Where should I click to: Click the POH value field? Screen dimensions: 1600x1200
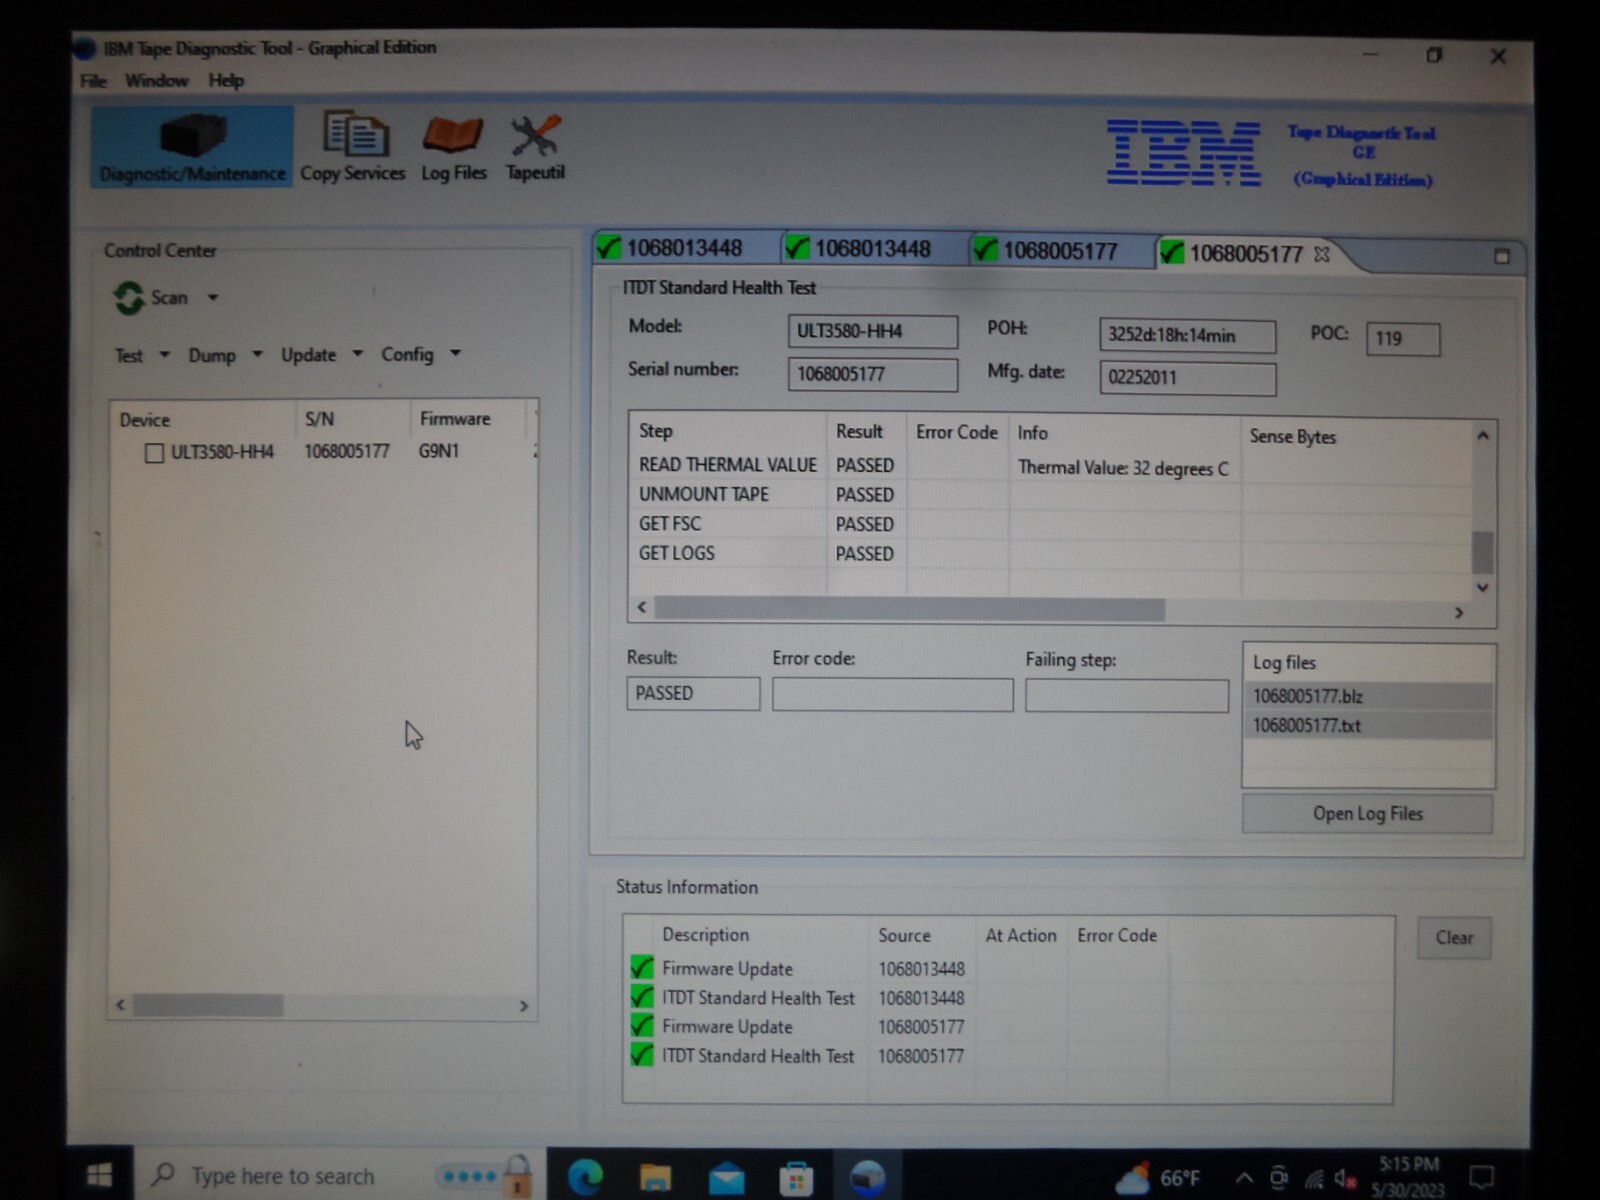tap(1187, 335)
